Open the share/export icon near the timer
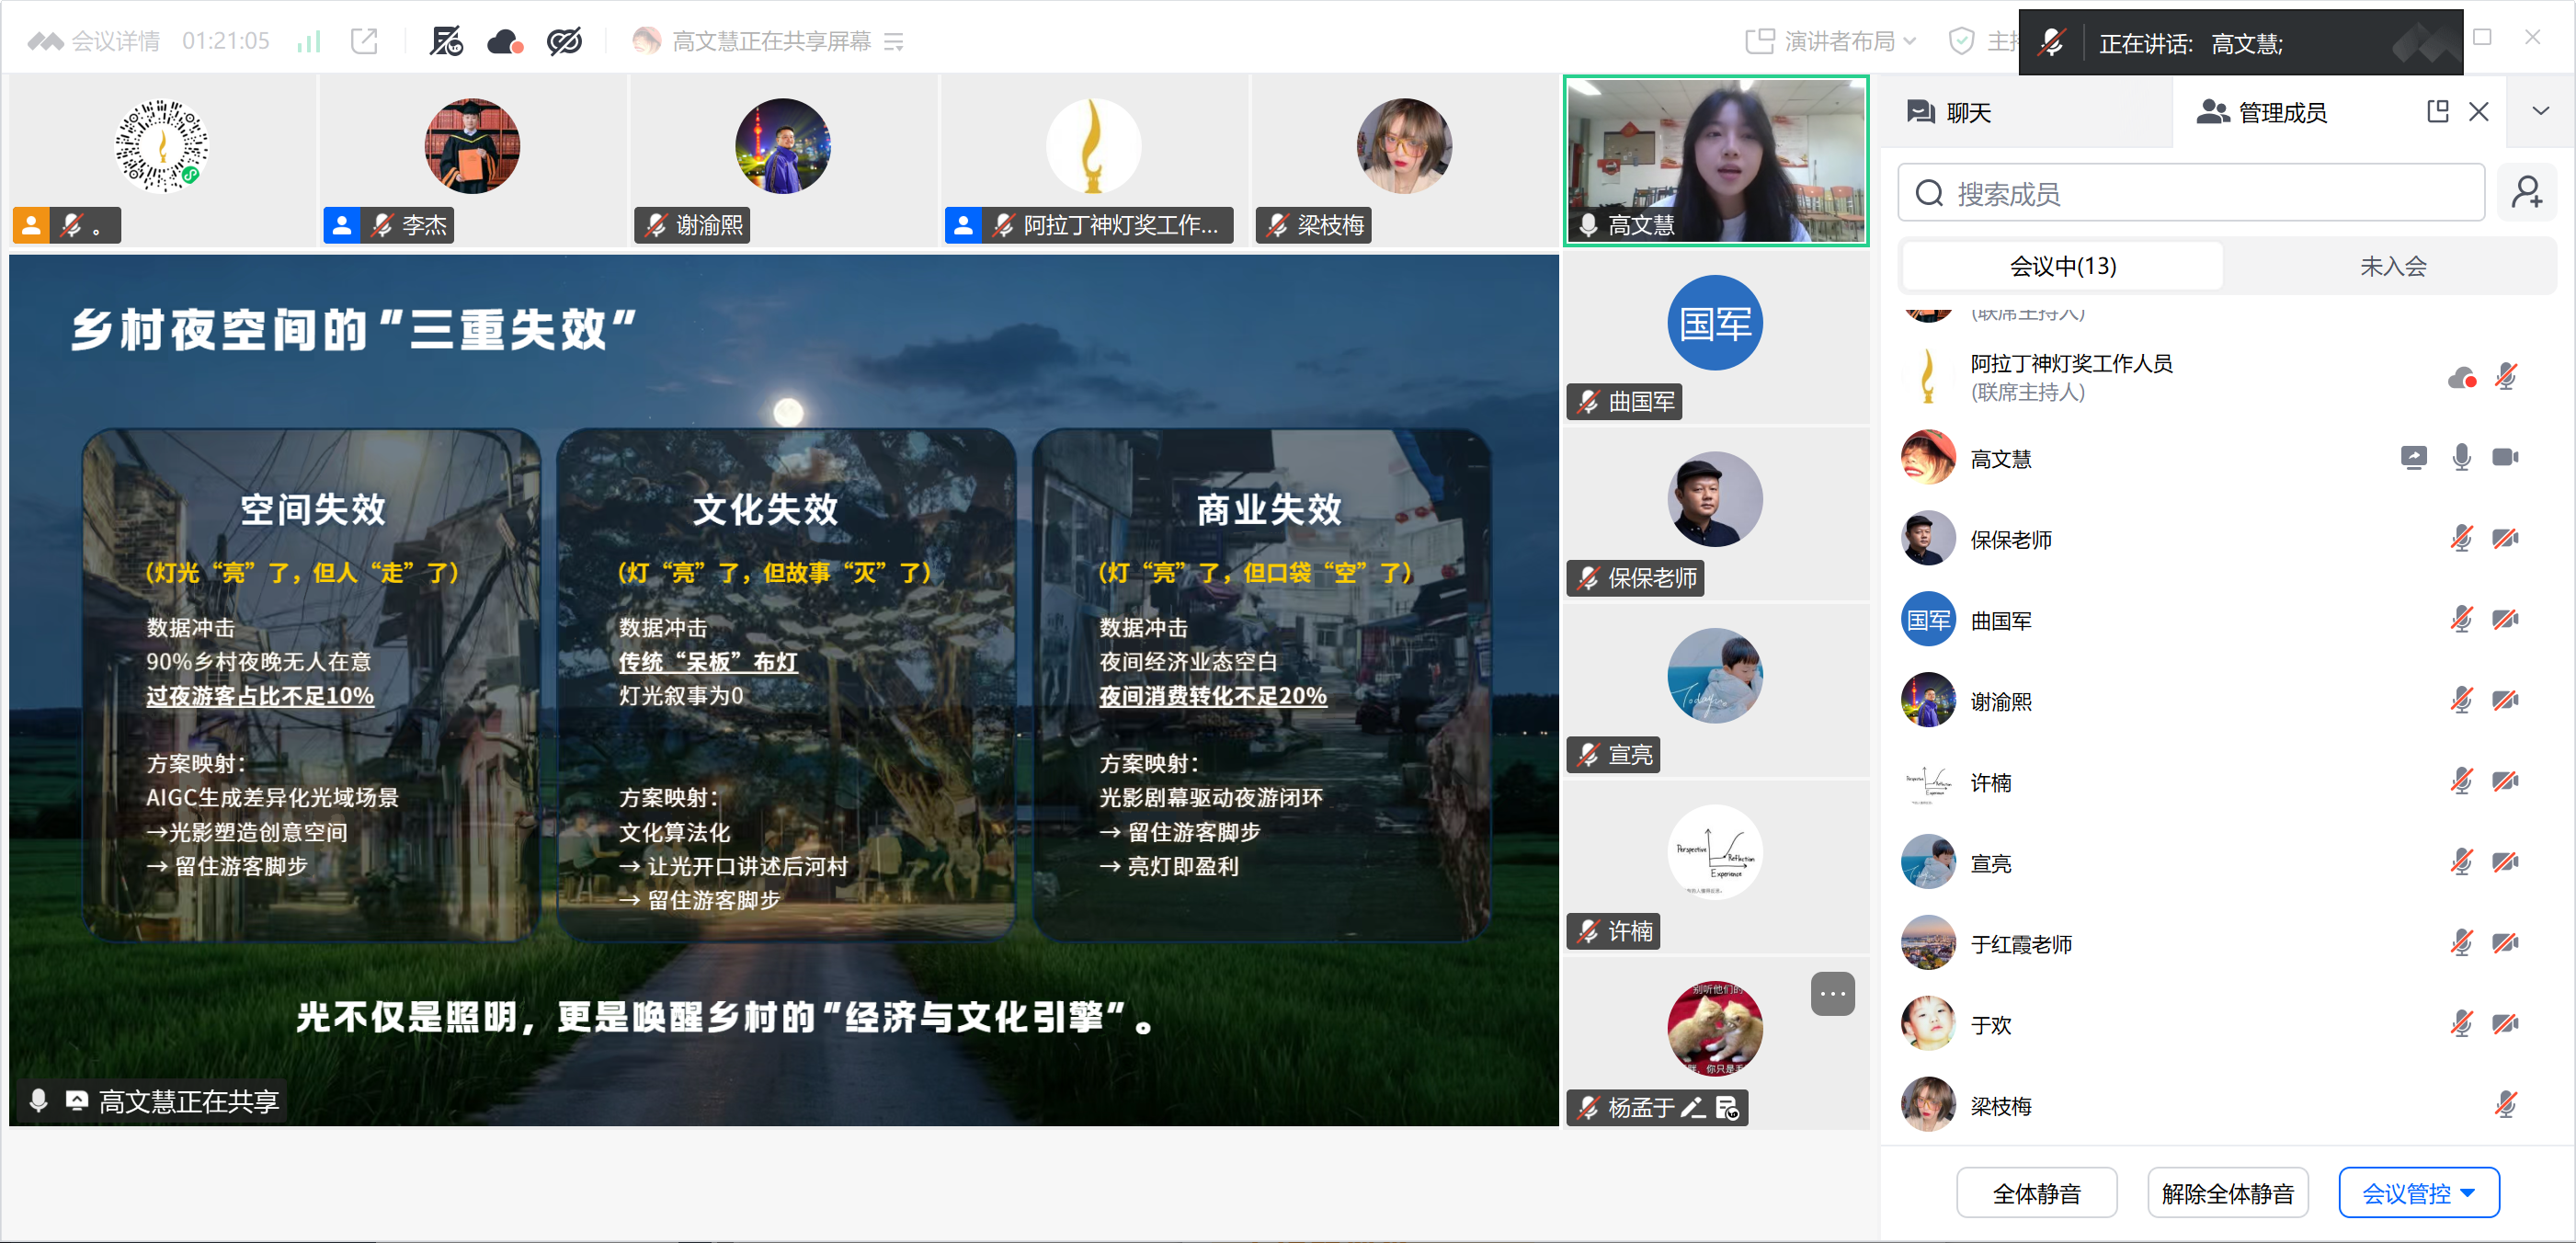Image resolution: width=2576 pixels, height=1243 pixels. [364, 41]
